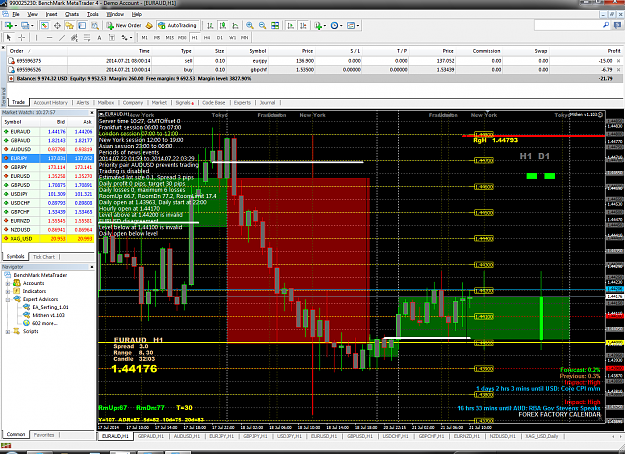Open the Strategy Tester icon
This screenshot has width=625, height=454.
click(95, 26)
